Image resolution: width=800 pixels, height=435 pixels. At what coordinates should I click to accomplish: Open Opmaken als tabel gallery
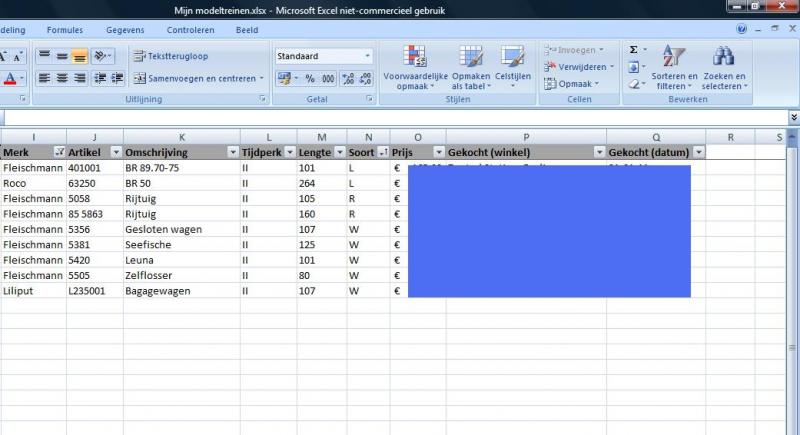471,67
